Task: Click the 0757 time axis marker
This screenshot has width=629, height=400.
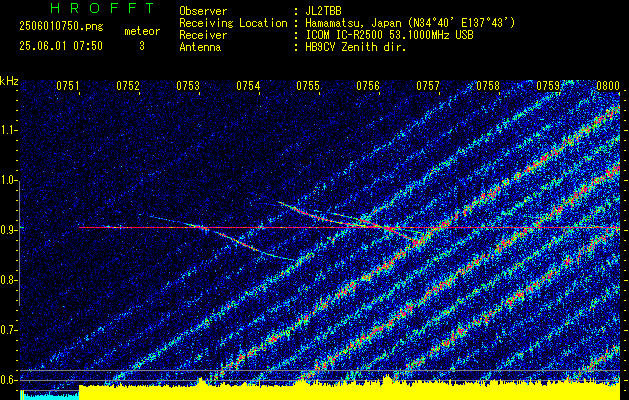Action: (428, 86)
